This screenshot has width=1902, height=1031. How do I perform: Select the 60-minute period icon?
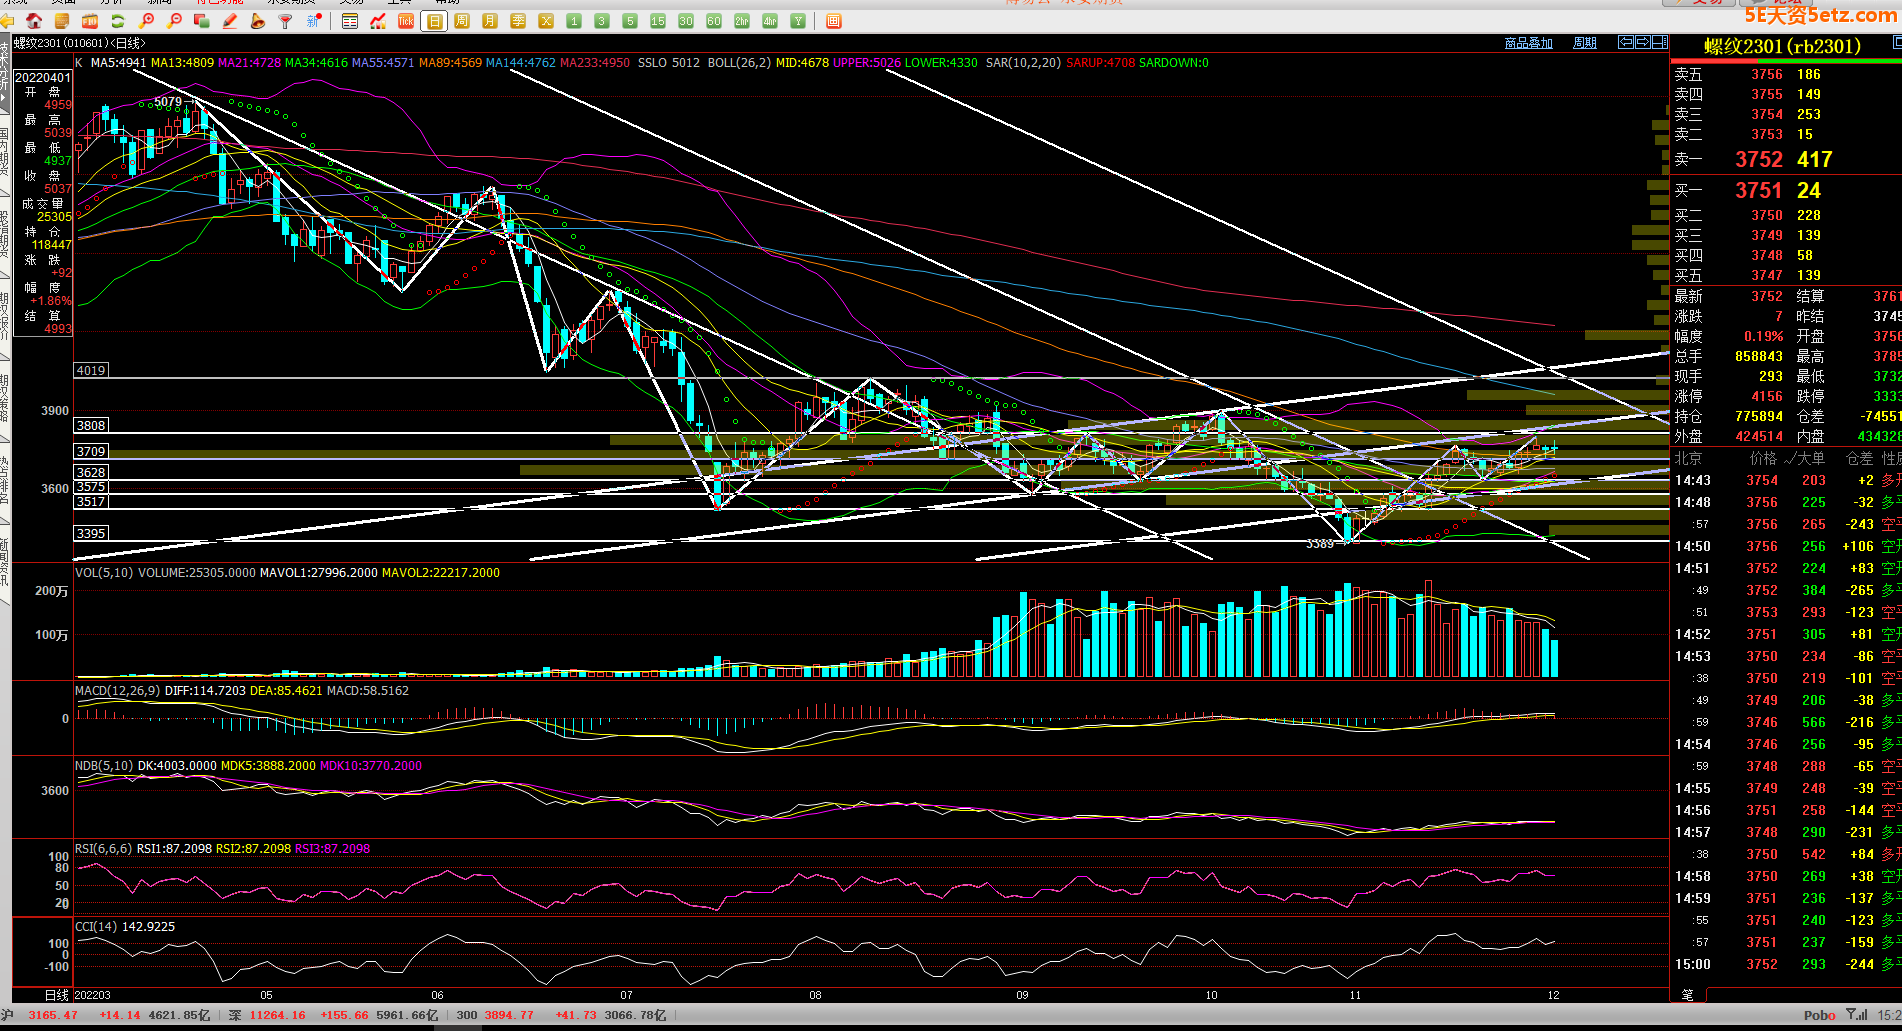(714, 21)
